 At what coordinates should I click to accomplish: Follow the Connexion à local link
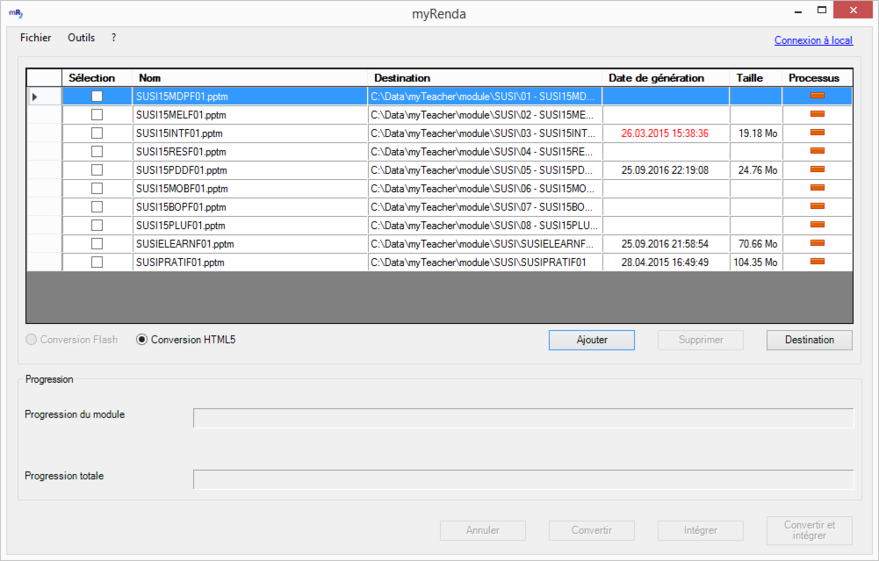click(813, 41)
